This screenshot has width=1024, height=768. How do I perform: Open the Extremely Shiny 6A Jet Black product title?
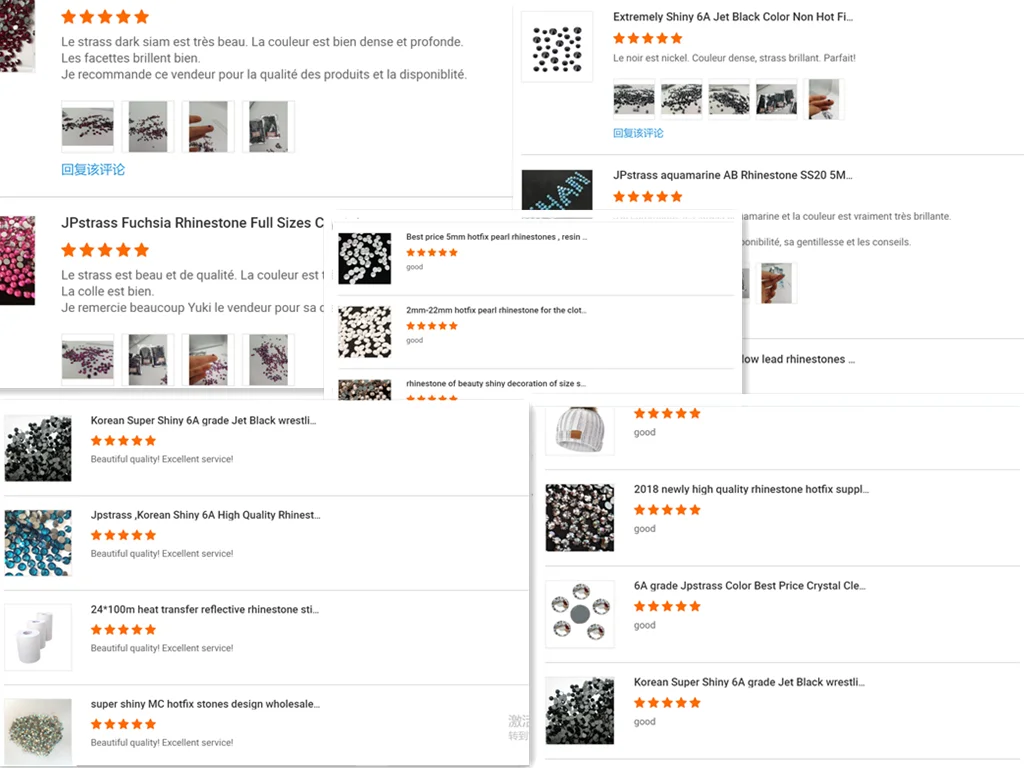coord(733,17)
